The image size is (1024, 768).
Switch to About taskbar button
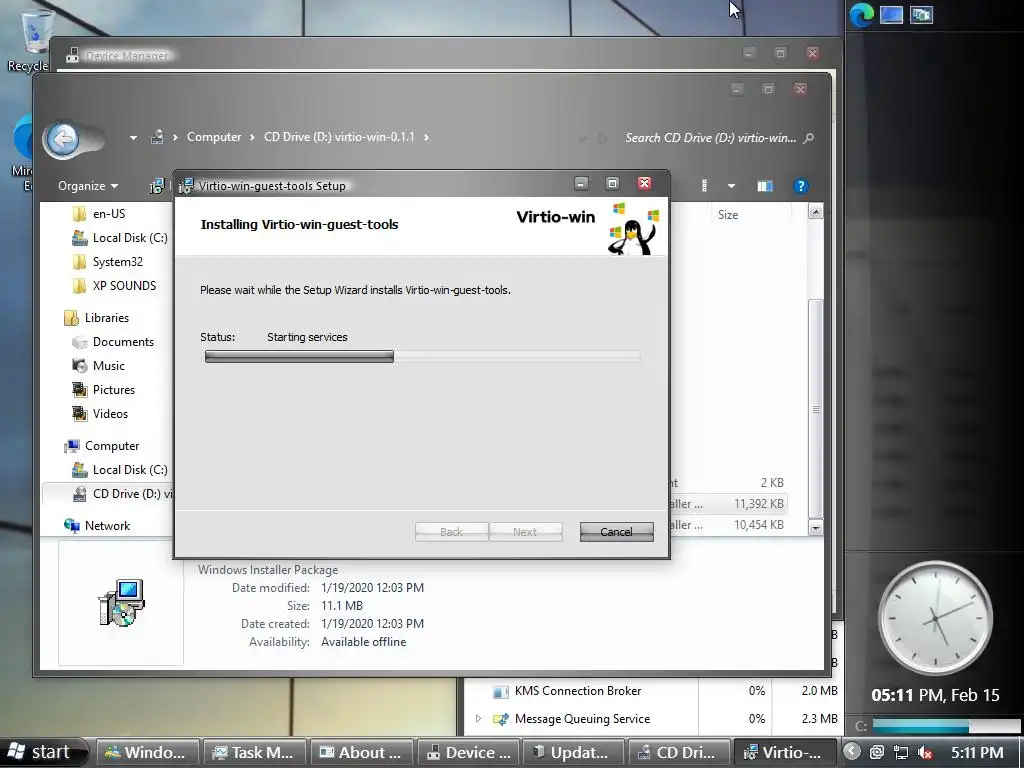click(x=361, y=752)
